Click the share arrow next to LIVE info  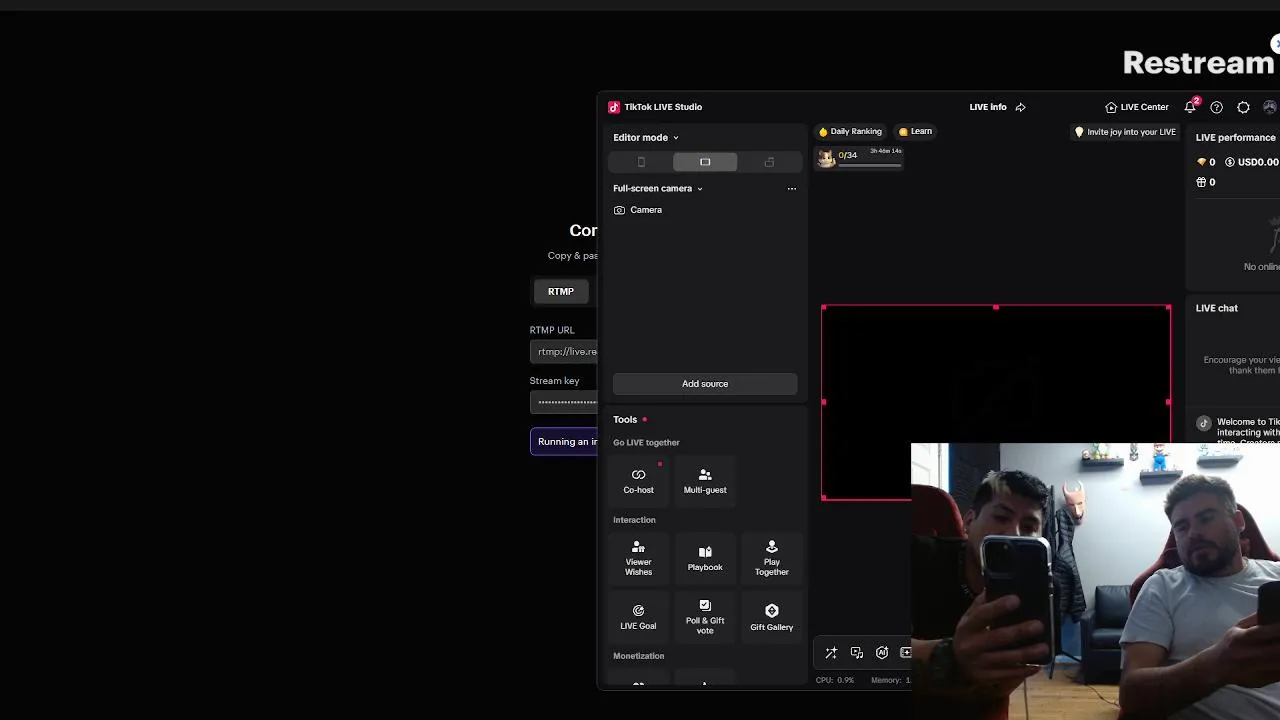pos(1020,107)
